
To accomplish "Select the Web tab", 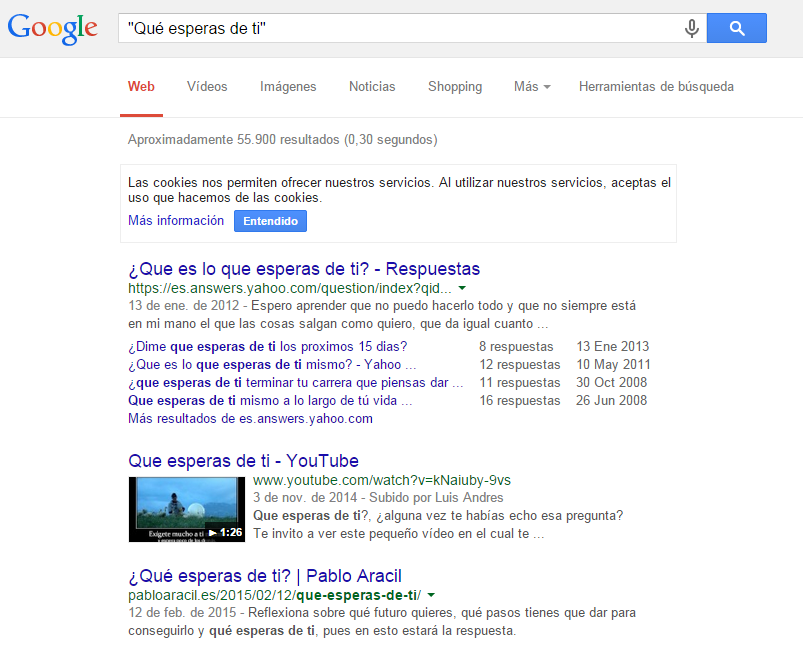I will [x=141, y=87].
